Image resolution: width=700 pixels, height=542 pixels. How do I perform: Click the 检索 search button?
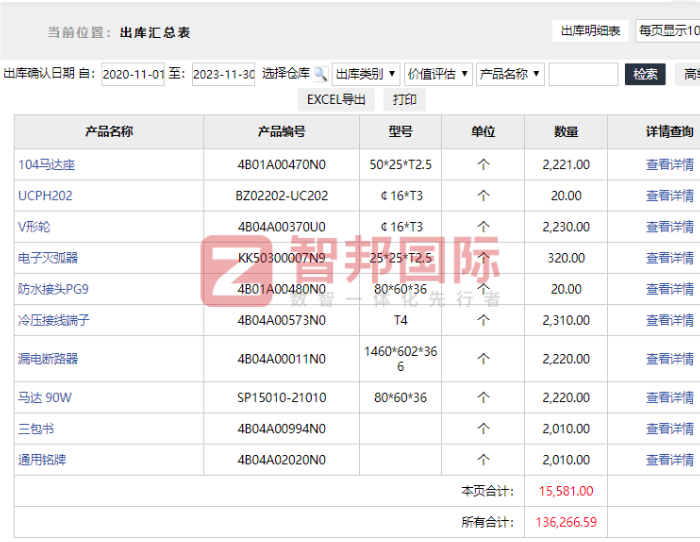click(645, 74)
